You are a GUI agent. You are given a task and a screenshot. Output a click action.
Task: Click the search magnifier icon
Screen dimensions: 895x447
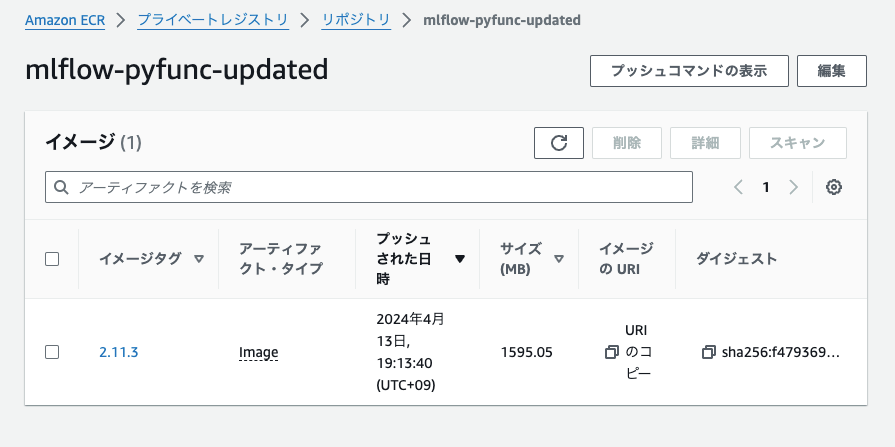point(61,187)
